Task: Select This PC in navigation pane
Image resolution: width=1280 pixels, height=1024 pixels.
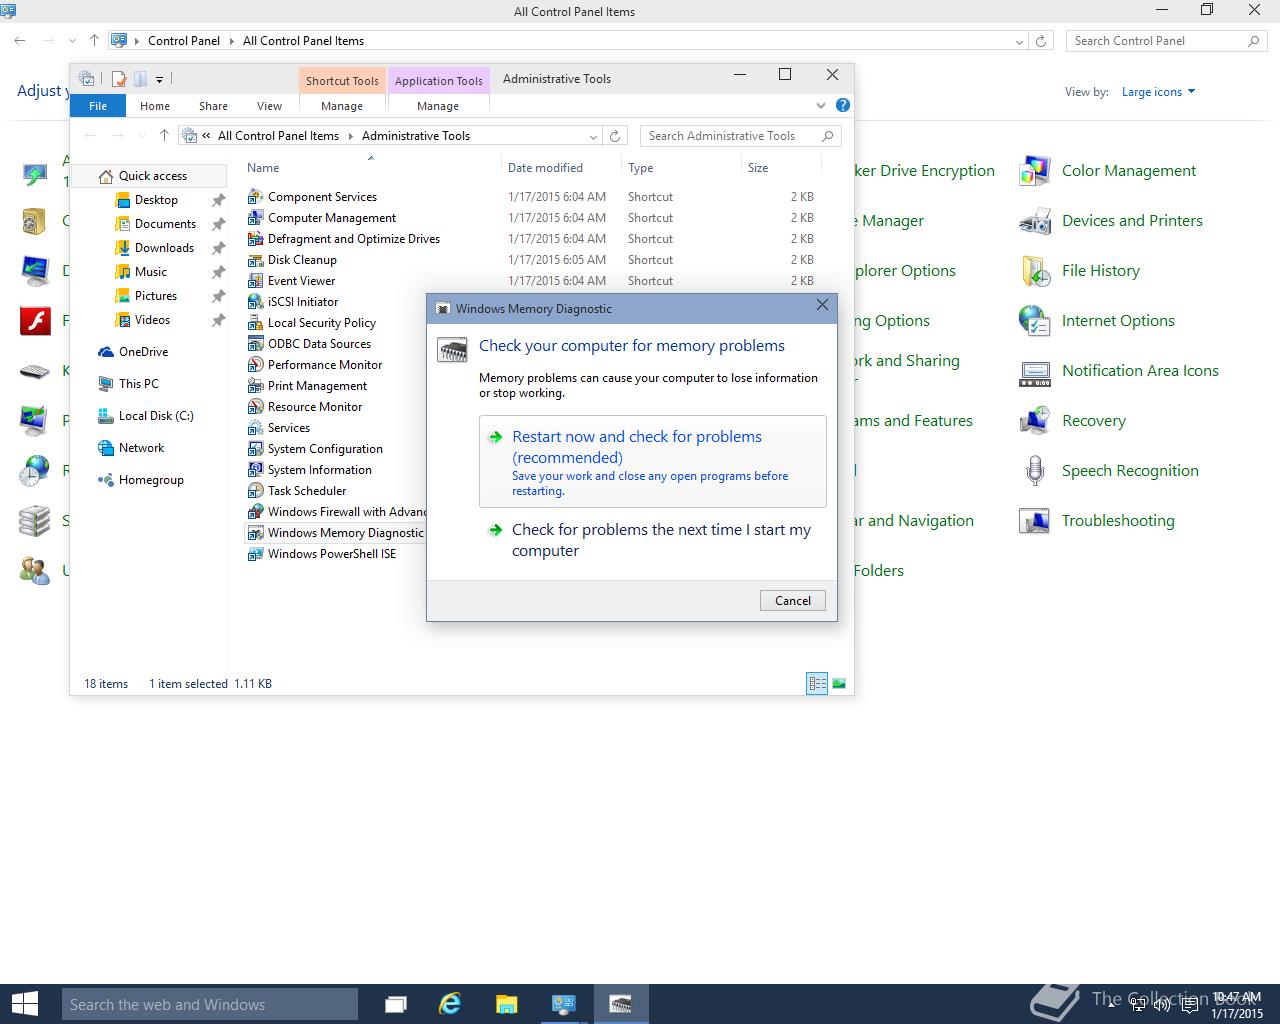Action: pos(138,384)
